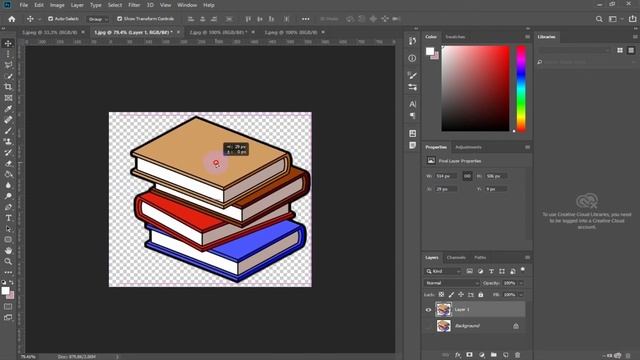
Task: Select the Frame tool
Action: (x=8, y=98)
